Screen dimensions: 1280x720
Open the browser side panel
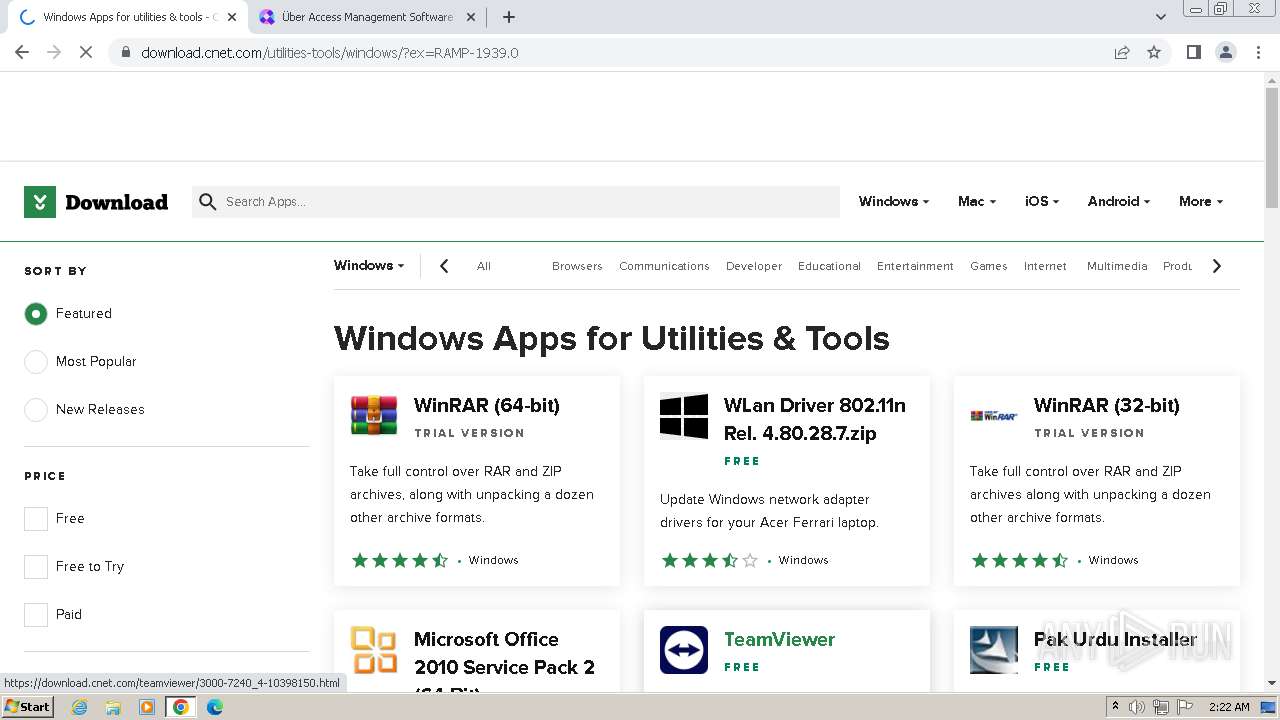[x=1193, y=52]
